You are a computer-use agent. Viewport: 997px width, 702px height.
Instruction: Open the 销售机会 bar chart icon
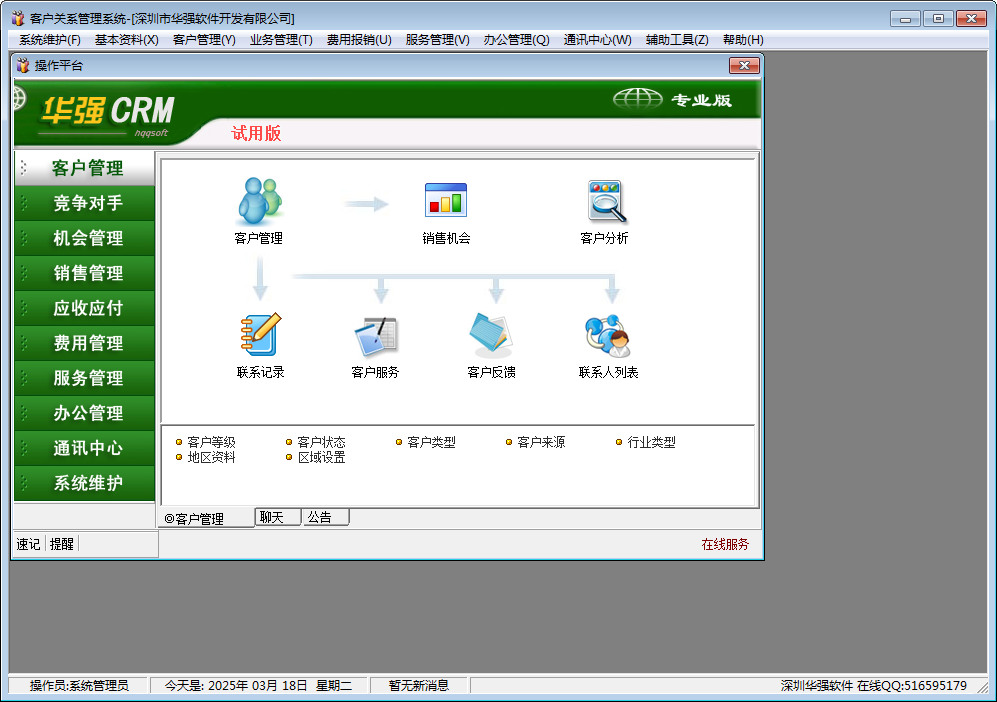tap(446, 200)
